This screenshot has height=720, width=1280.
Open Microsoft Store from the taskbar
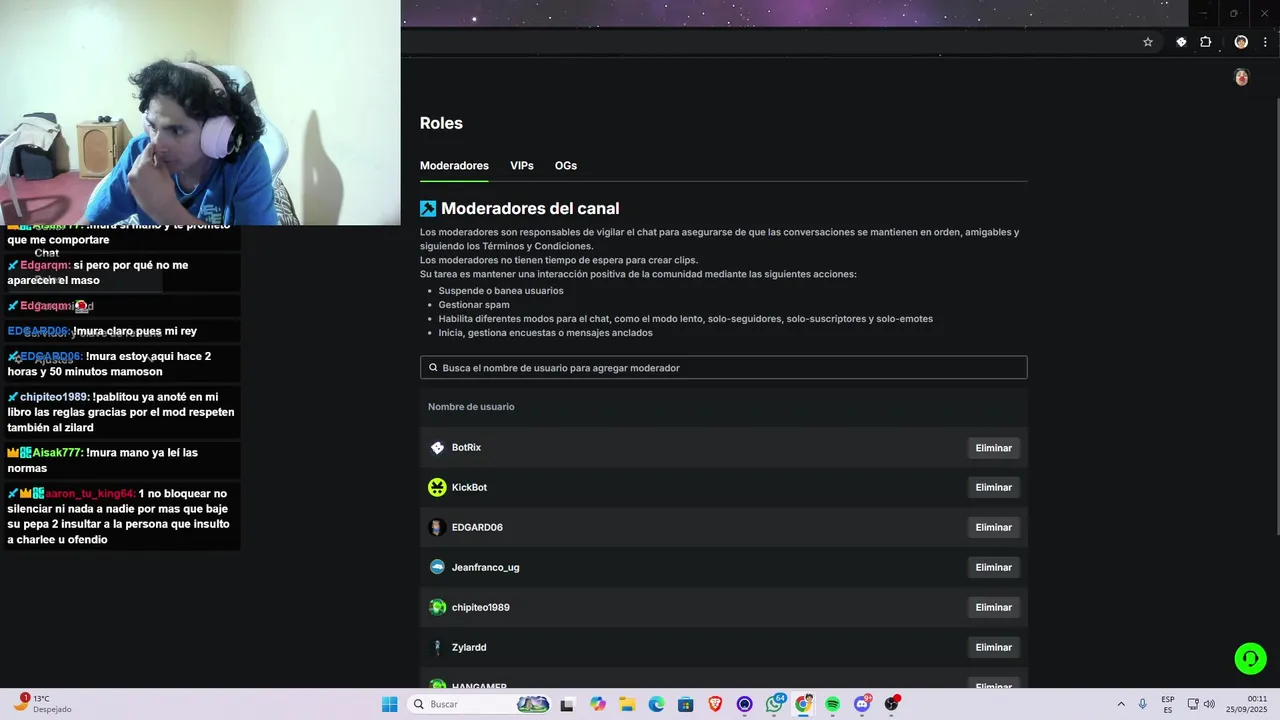[x=686, y=704]
